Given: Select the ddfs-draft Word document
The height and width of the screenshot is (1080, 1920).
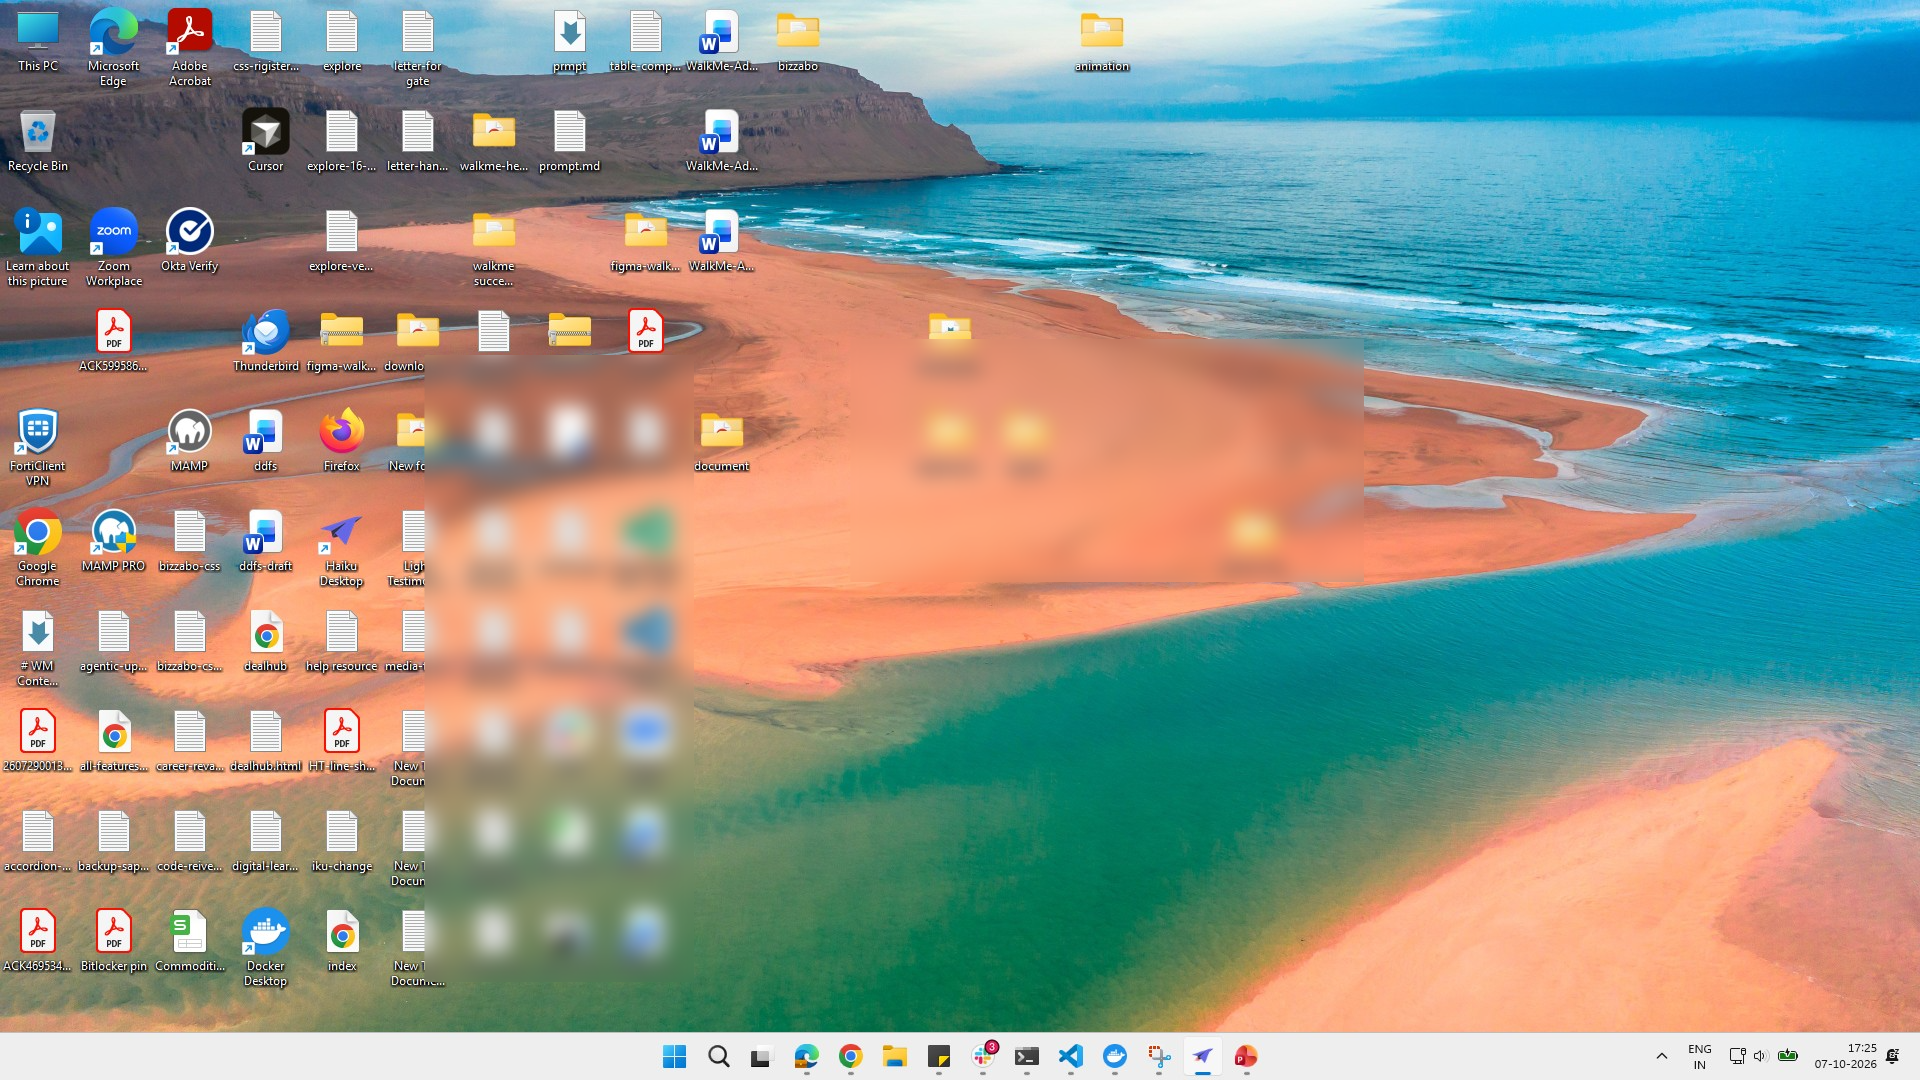Looking at the screenshot, I should tap(265, 541).
